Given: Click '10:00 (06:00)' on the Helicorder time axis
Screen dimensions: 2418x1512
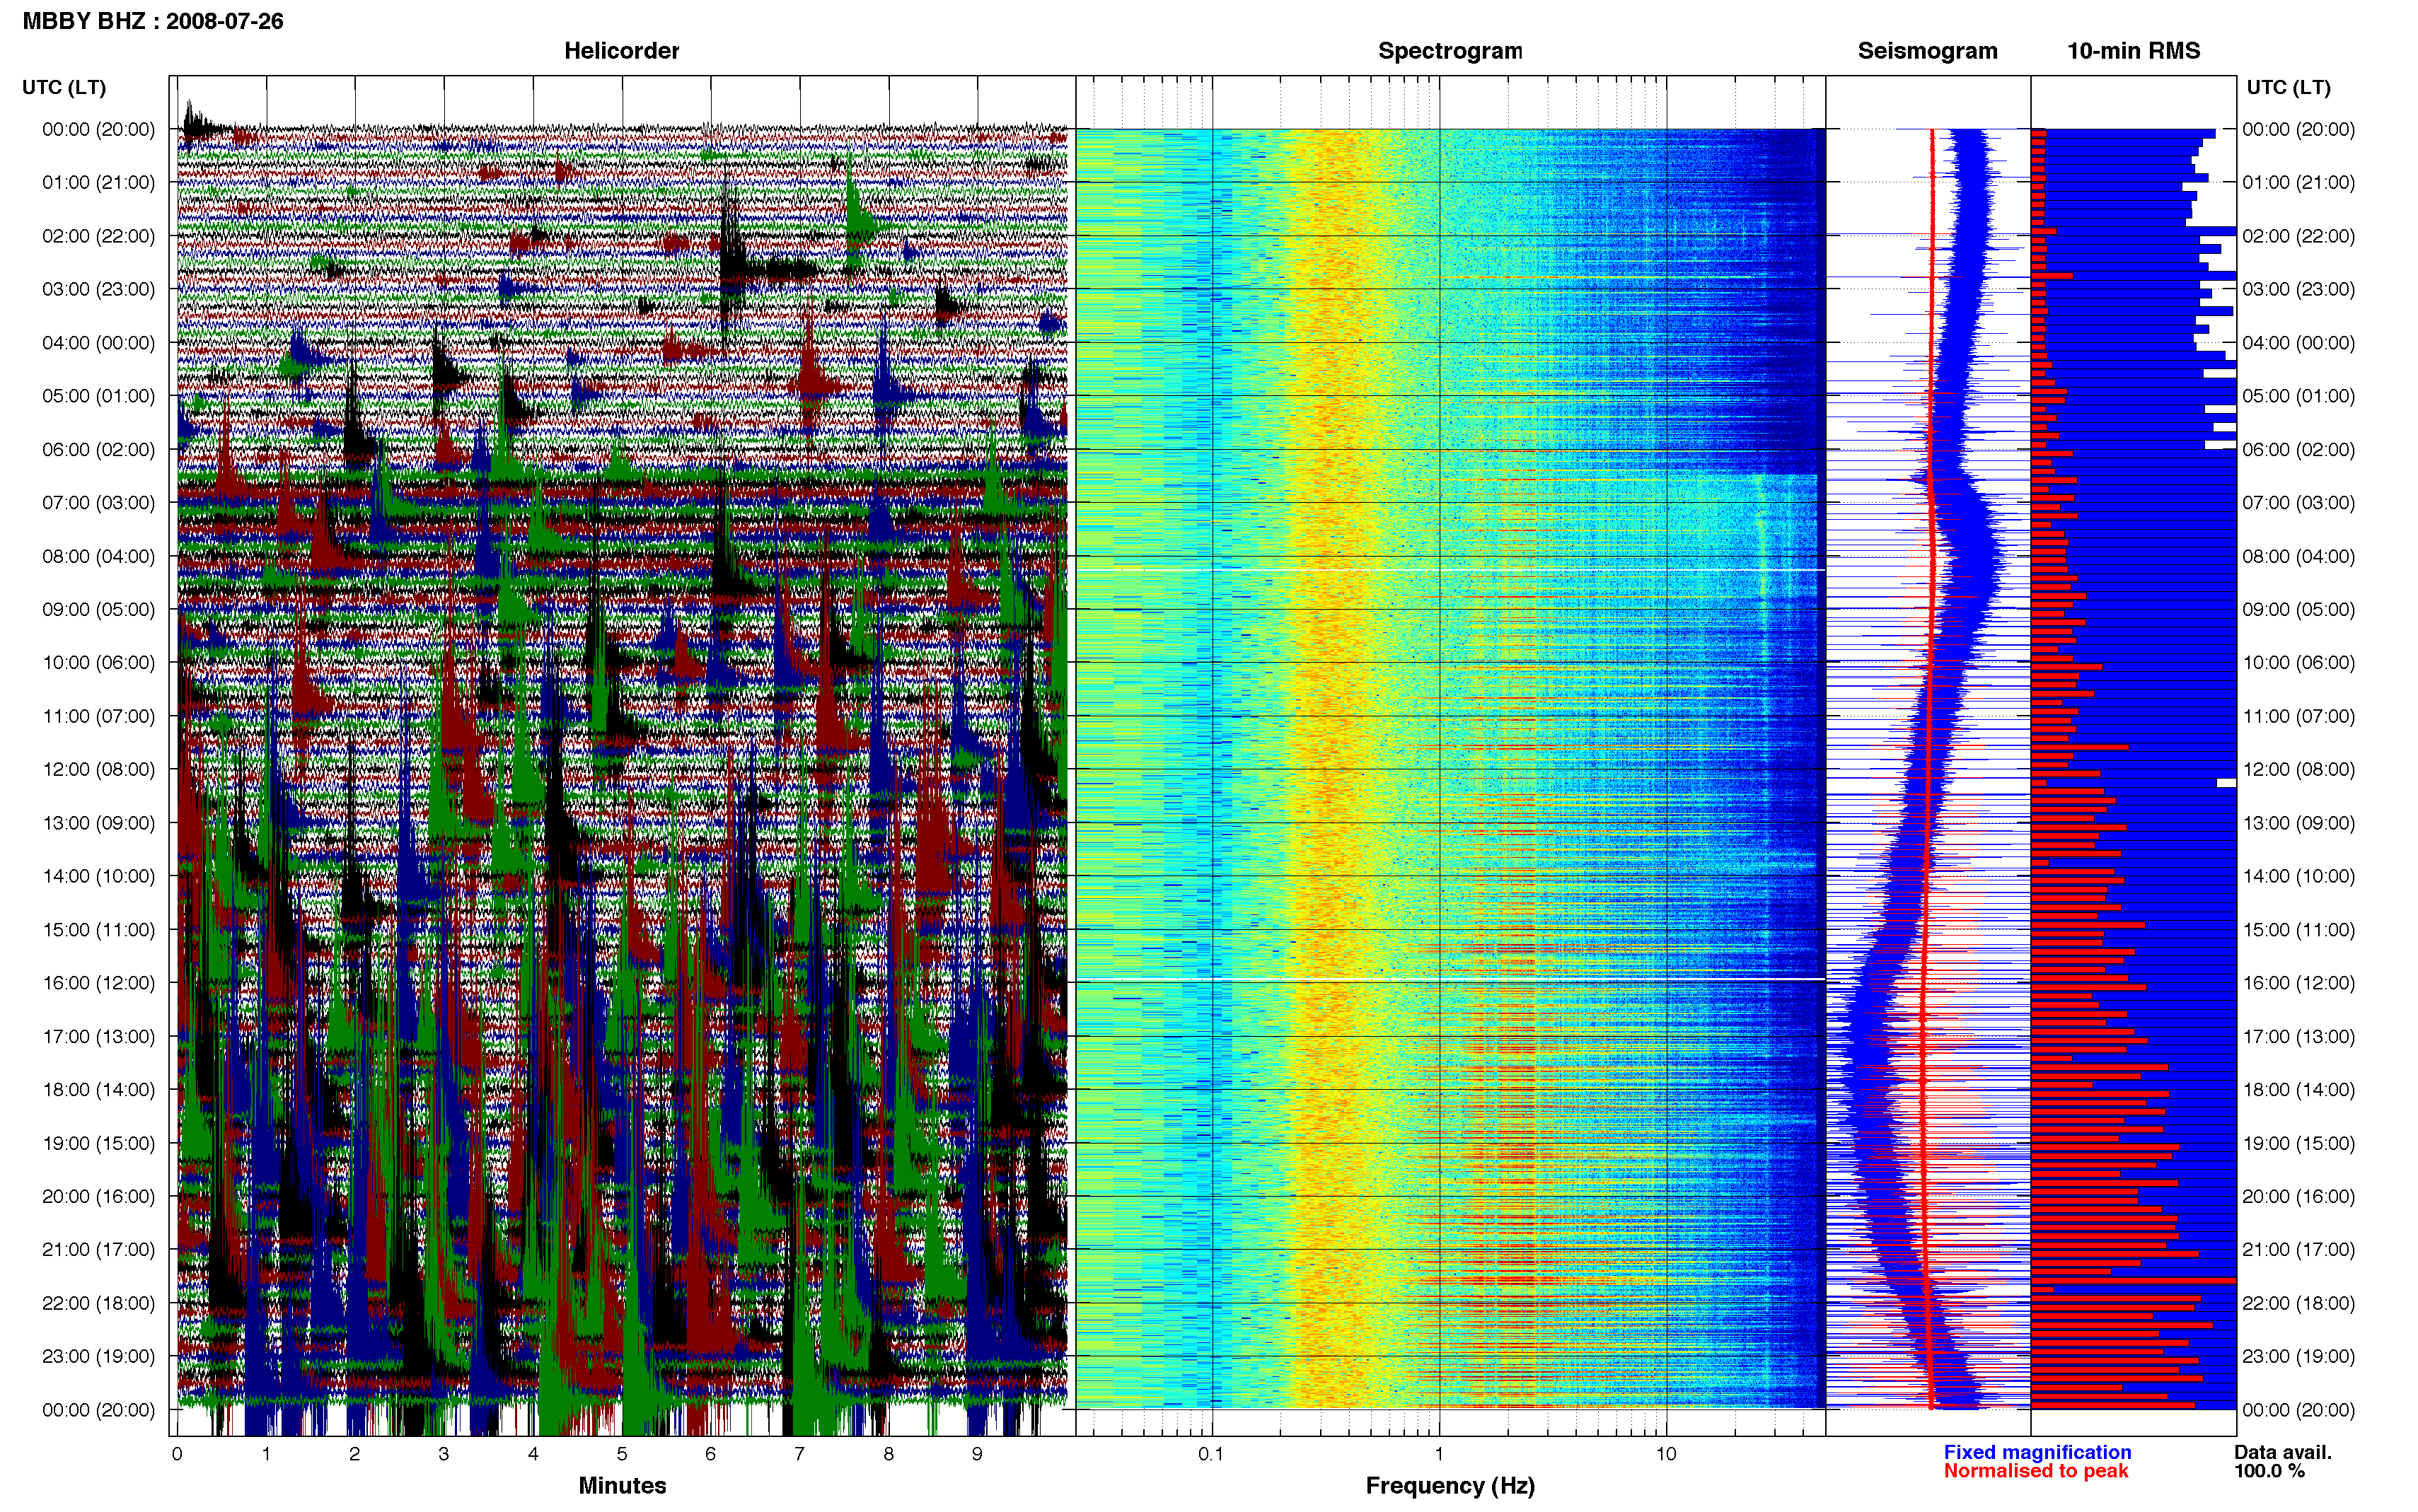Looking at the screenshot, I should click(98, 663).
